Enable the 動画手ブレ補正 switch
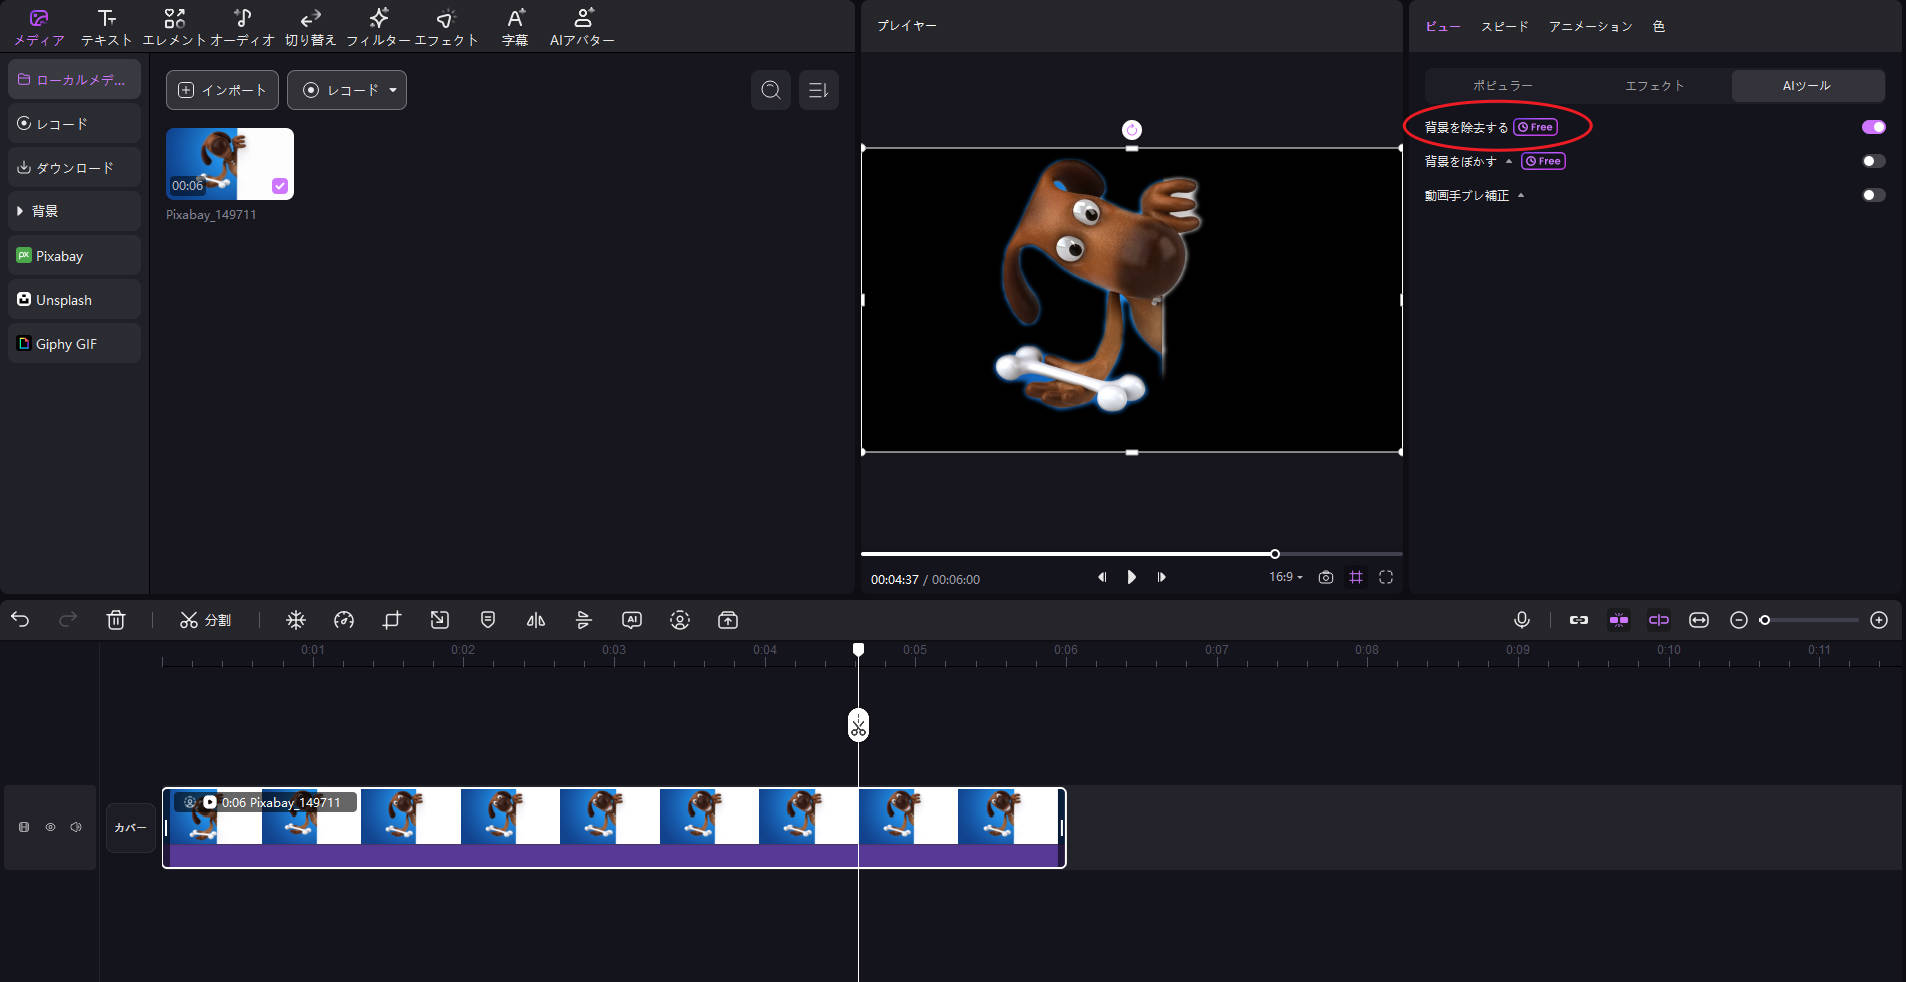Screen dimensions: 1906x982 tap(1873, 195)
